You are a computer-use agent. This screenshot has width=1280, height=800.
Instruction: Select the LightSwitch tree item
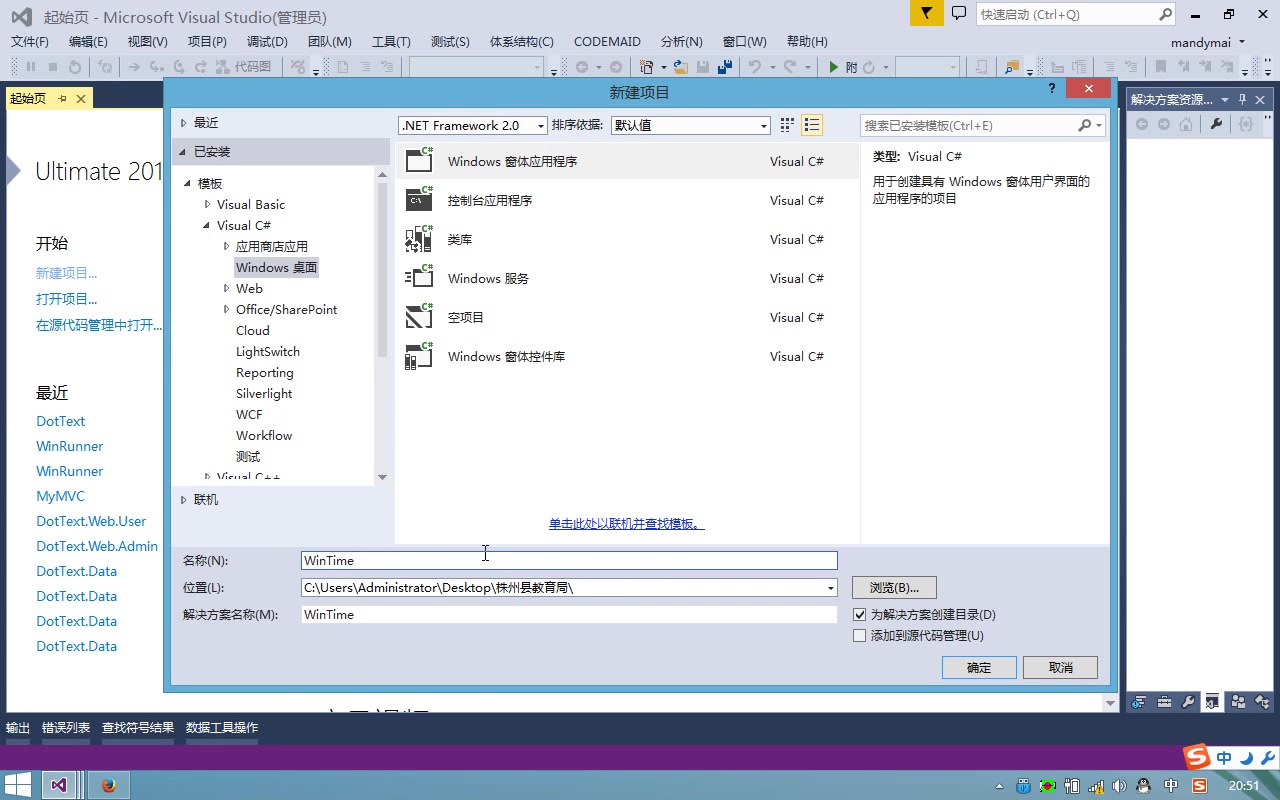pyautogui.click(x=268, y=351)
